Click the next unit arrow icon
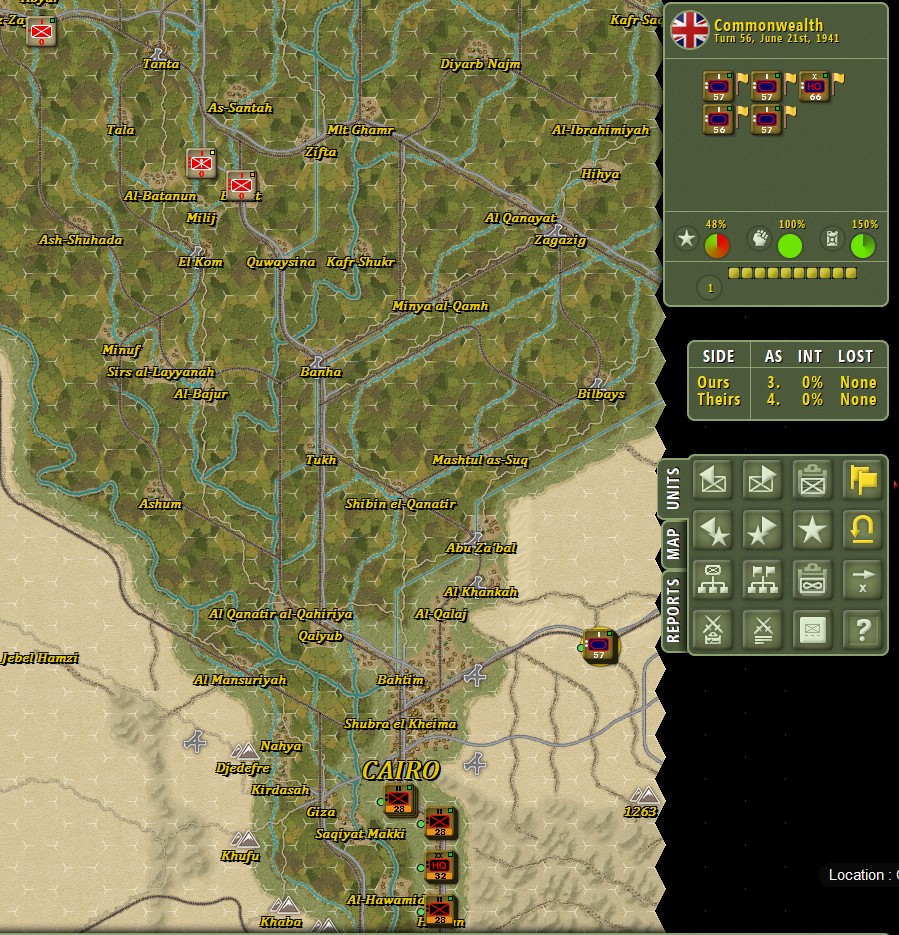899x935 pixels. pyautogui.click(x=762, y=479)
